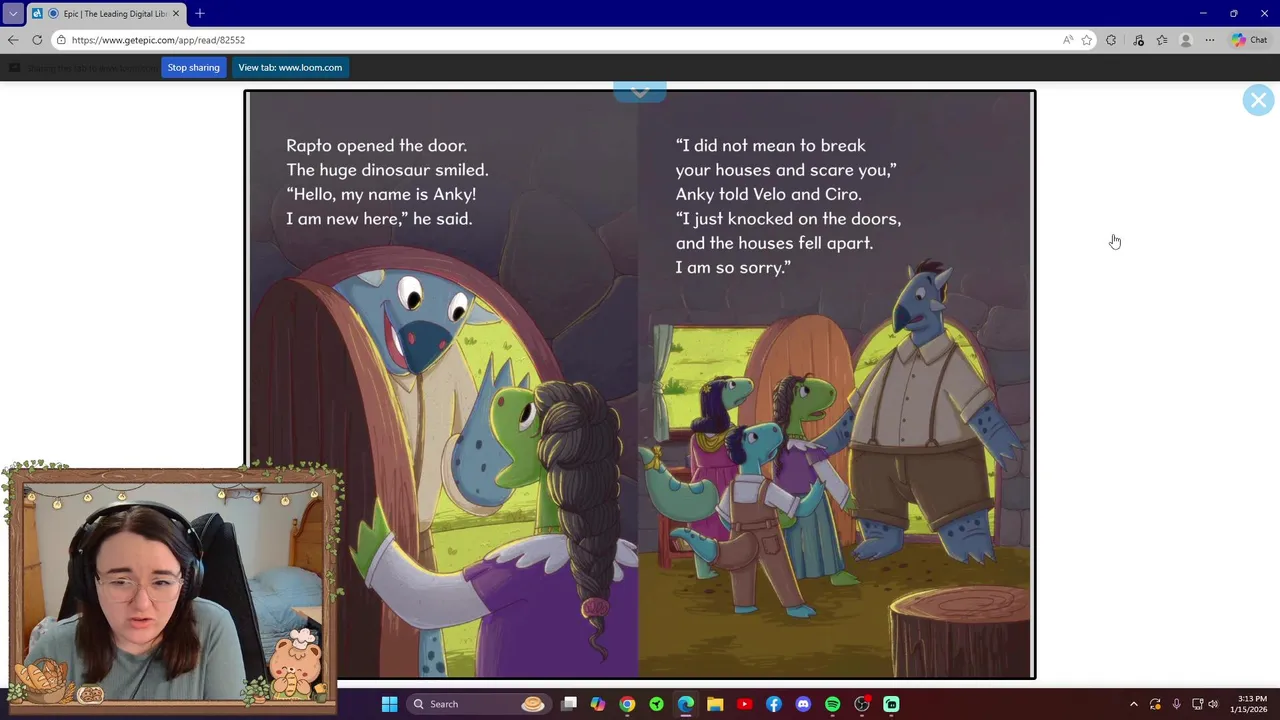This screenshot has height=720, width=1280.
Task: Open microphone tray icon
Action: tap(1176, 704)
